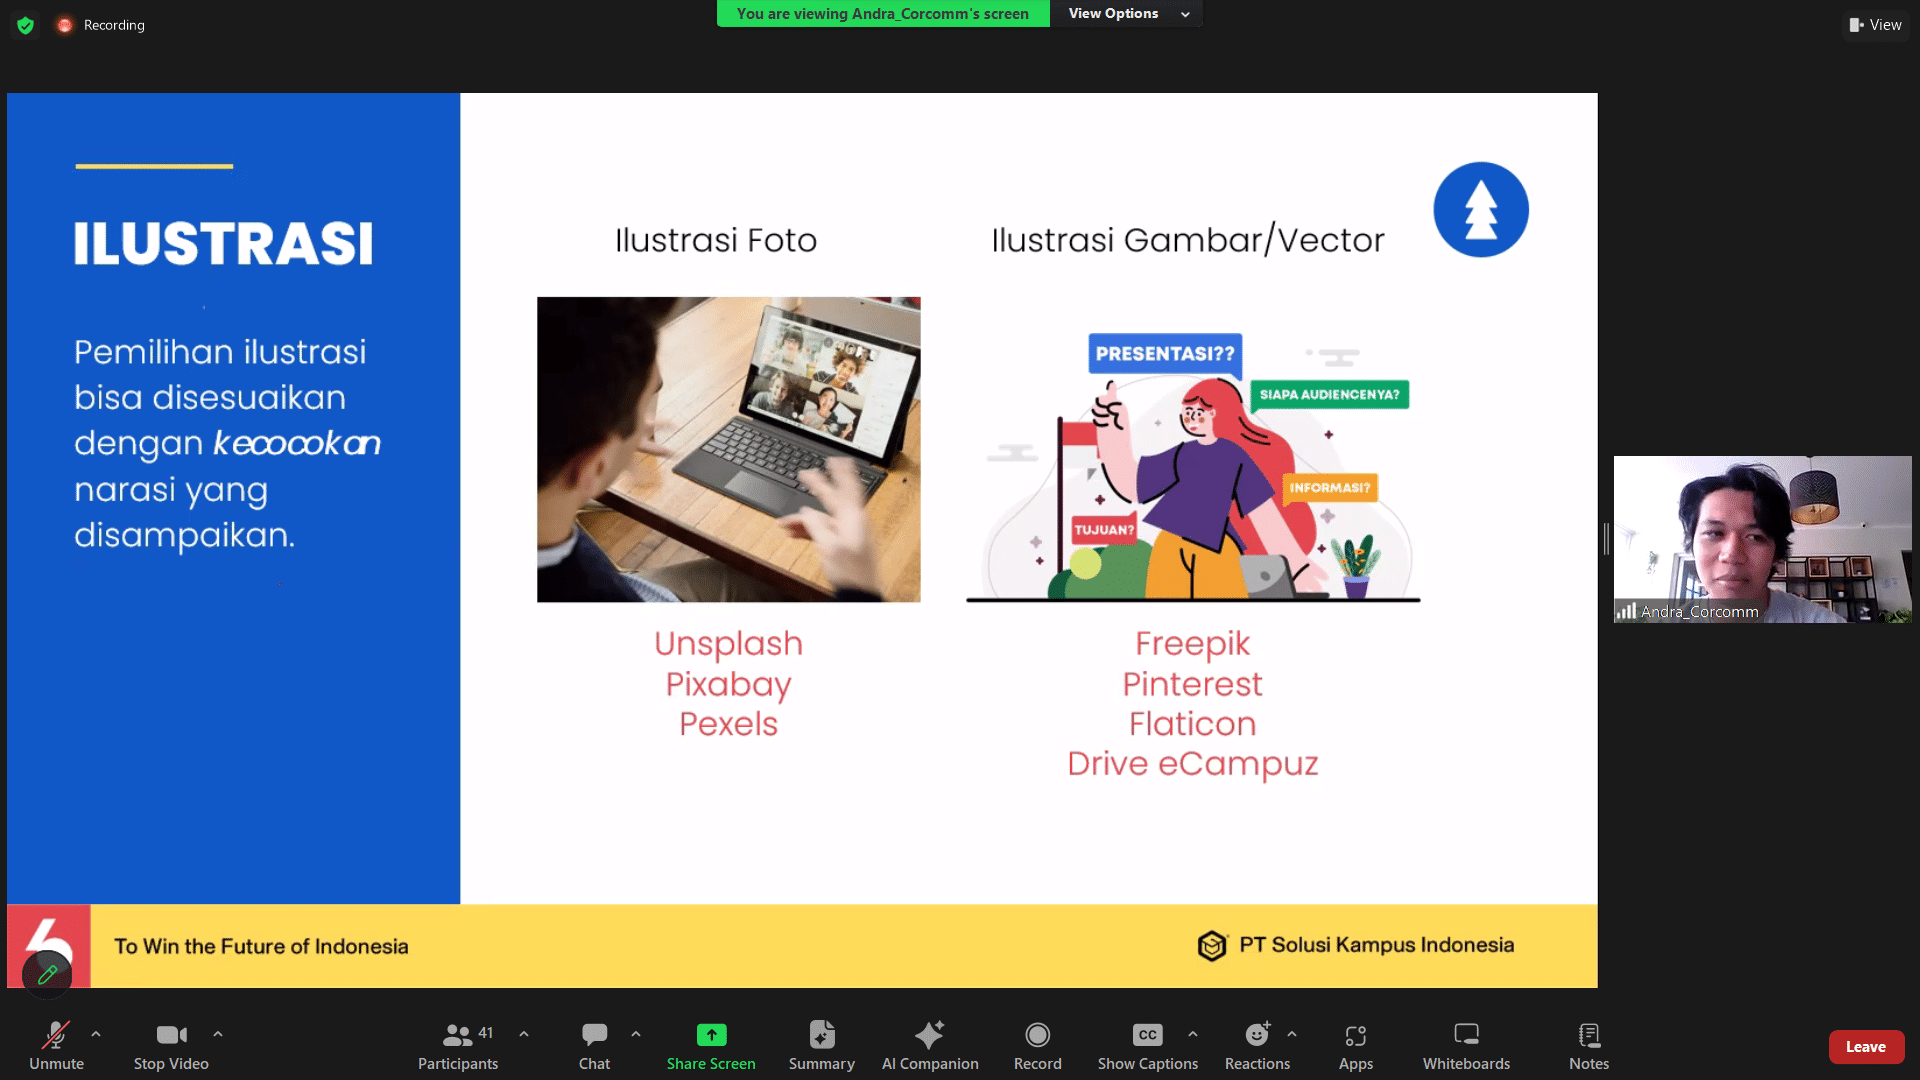Image resolution: width=1920 pixels, height=1080 pixels.
Task: Click the signal strength icon by Andra_Corcomm
Action: tap(1626, 611)
